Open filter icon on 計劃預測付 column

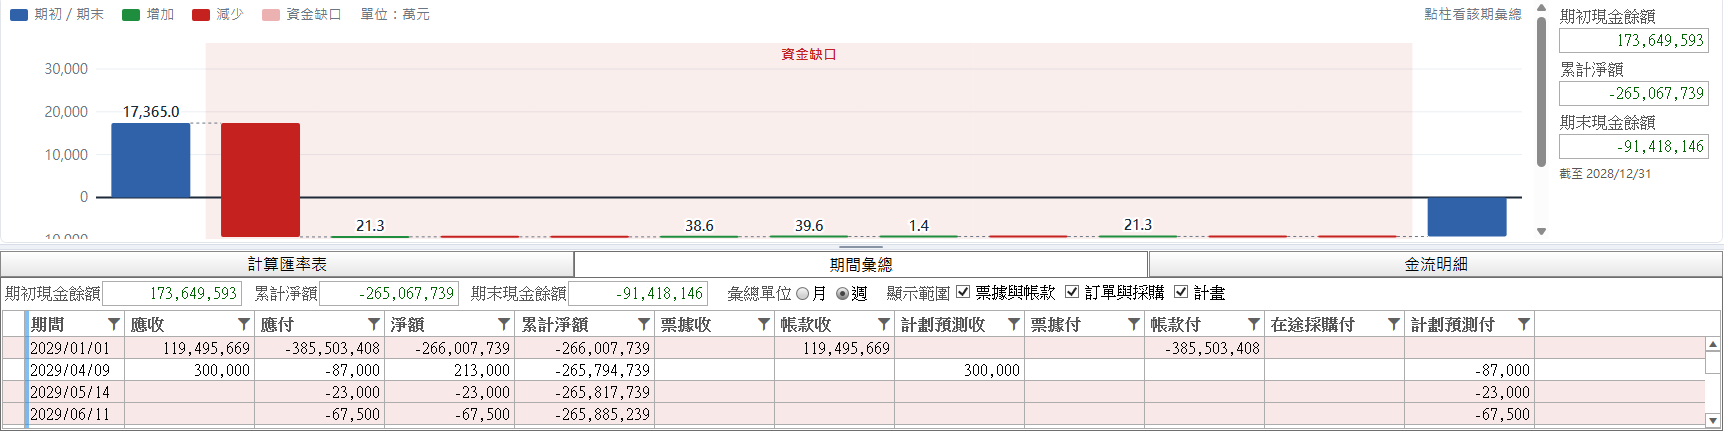coord(1524,324)
